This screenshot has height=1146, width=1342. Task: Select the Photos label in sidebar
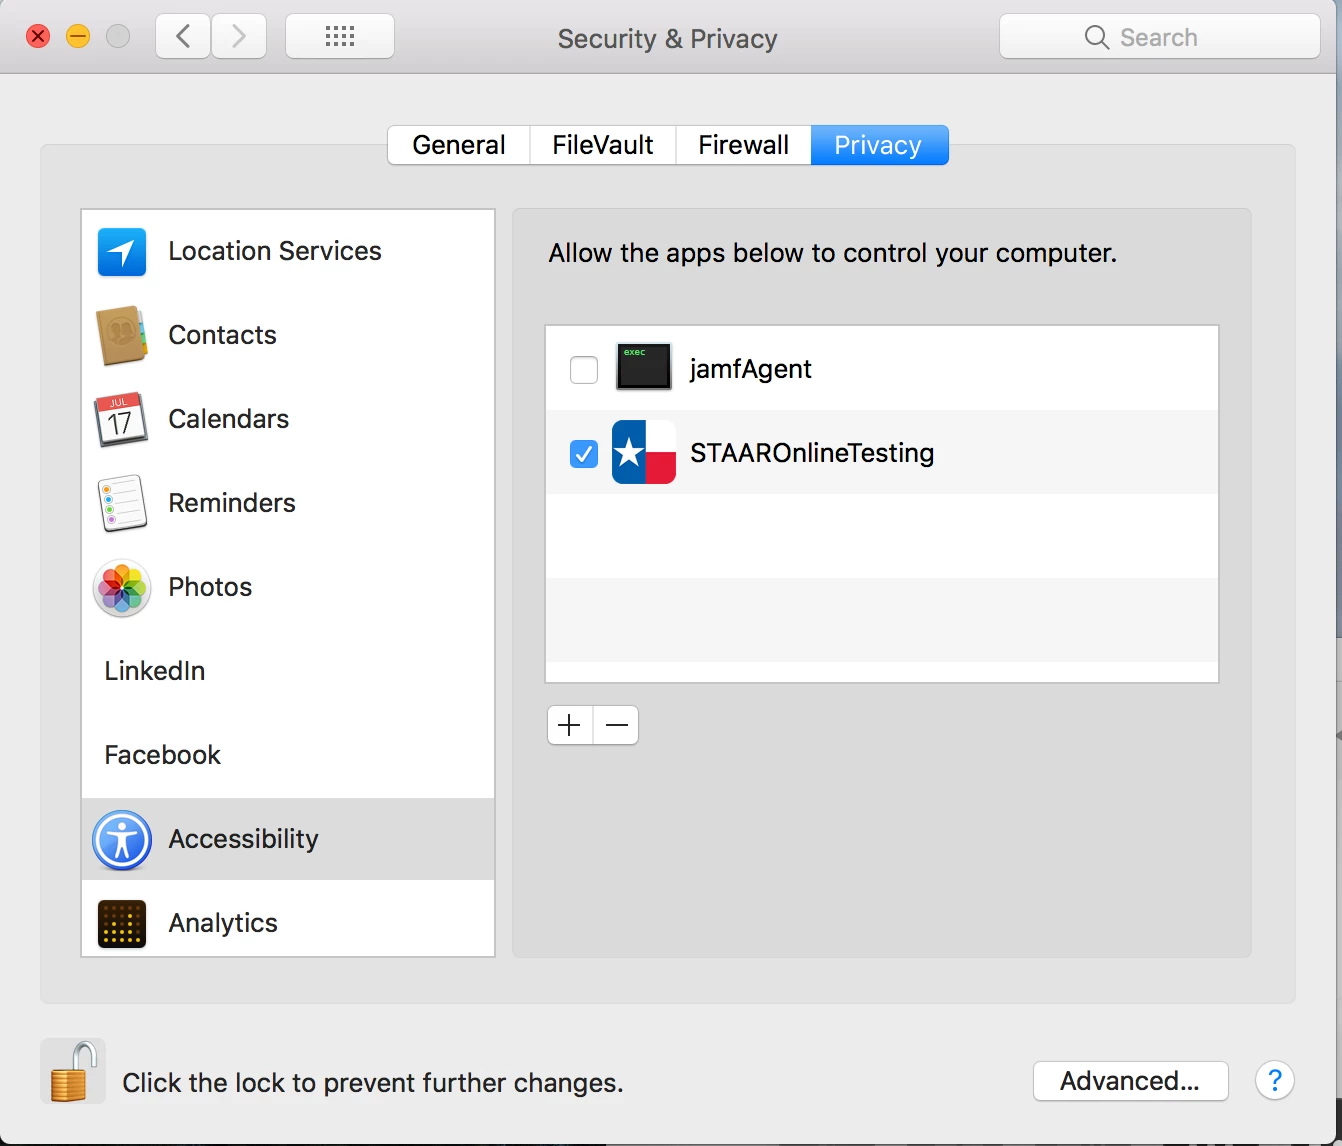pyautogui.click(x=210, y=587)
